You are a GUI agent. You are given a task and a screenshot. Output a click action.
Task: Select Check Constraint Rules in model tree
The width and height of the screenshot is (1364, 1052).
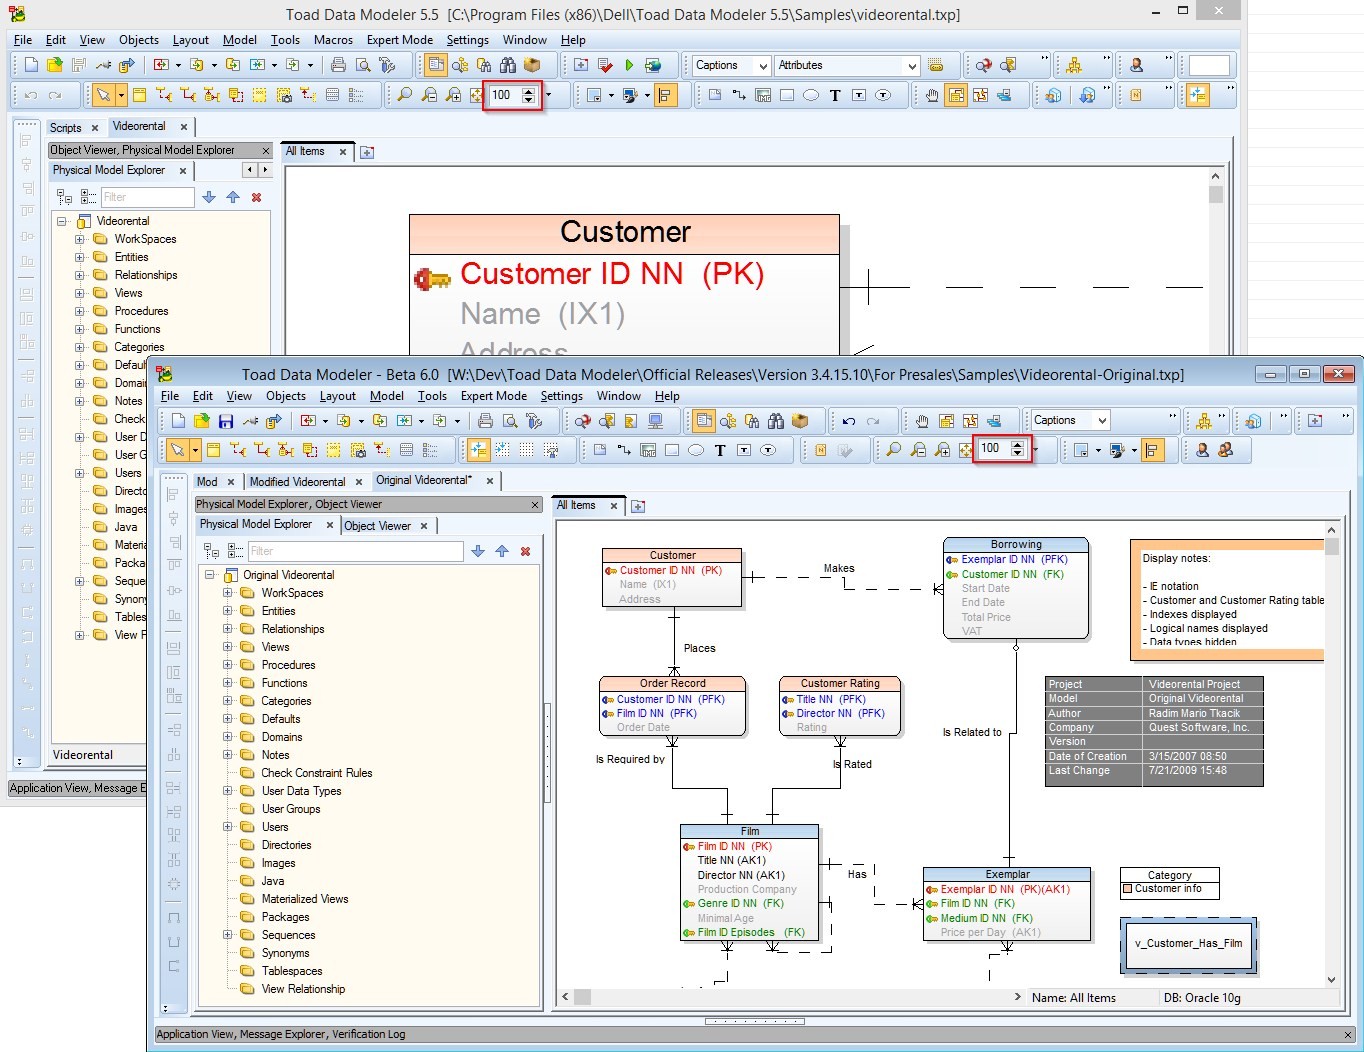pos(316,773)
